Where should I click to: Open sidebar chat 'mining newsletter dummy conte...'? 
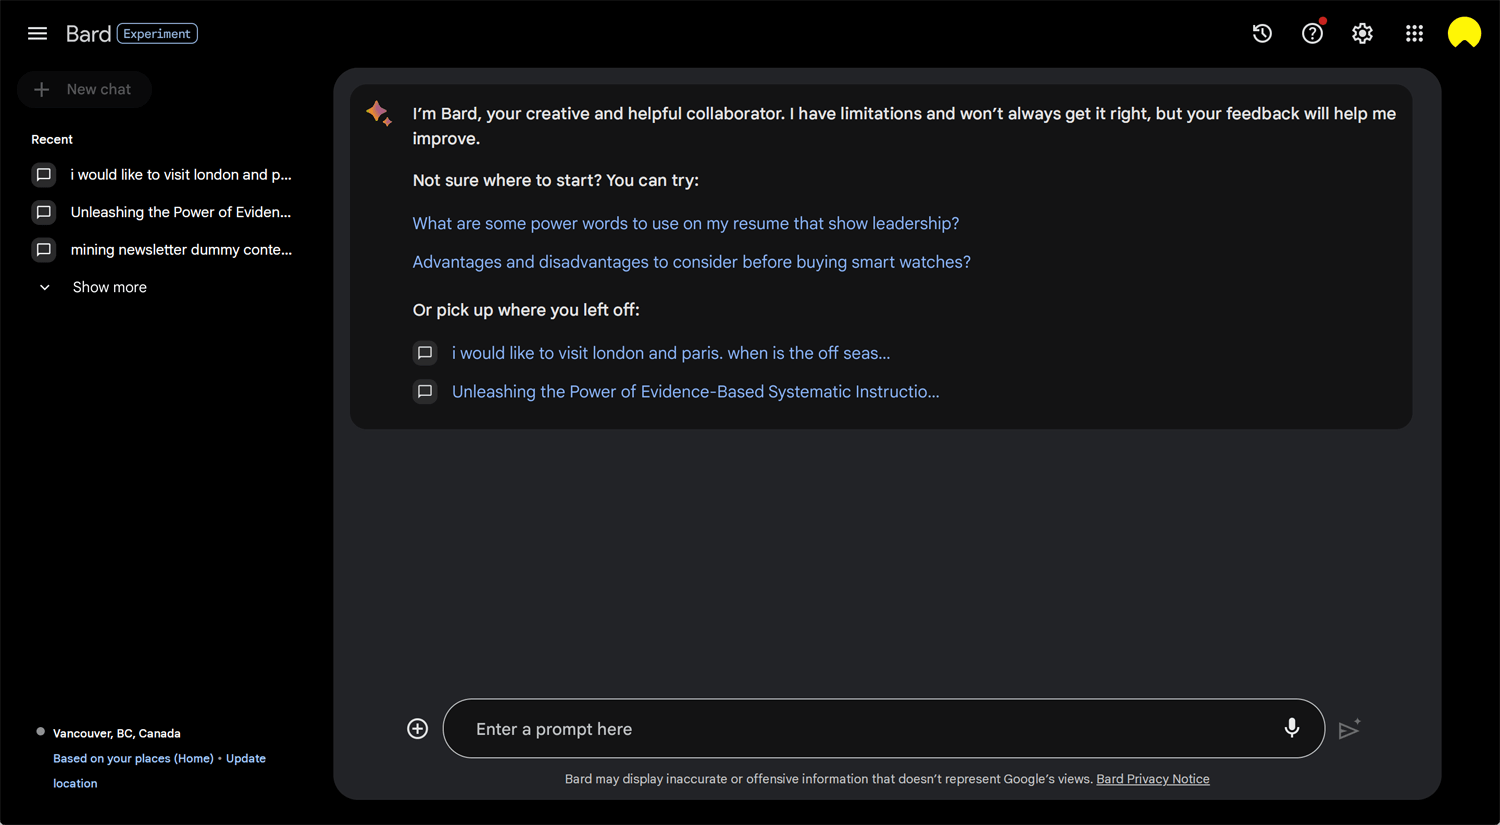(181, 250)
